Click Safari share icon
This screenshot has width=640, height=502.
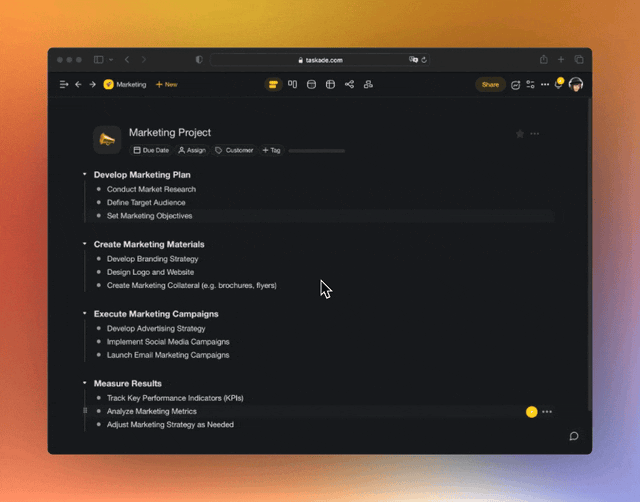click(x=544, y=60)
